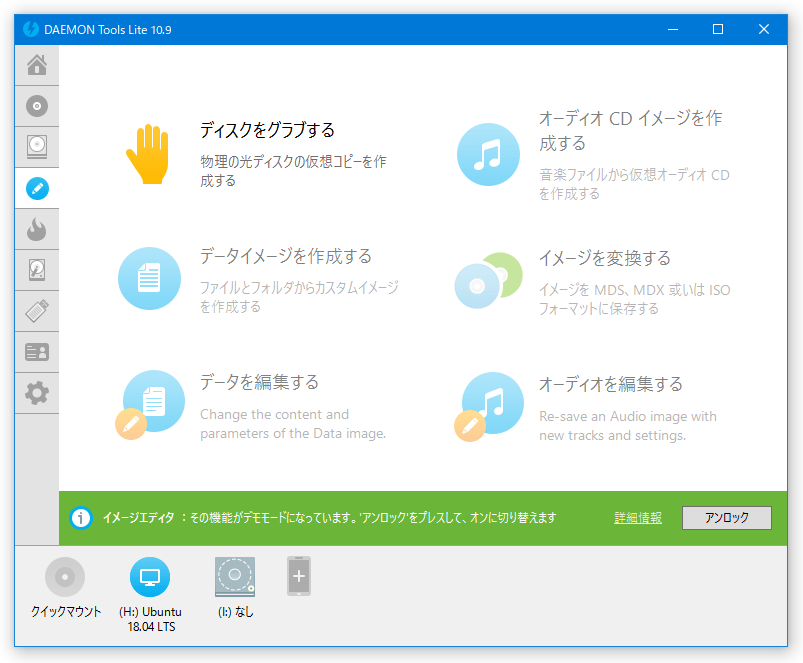This screenshot has width=803, height=663.
Task: Click the (H:) Ubuntu 18.04 LTS label
Action: pyautogui.click(x=151, y=619)
